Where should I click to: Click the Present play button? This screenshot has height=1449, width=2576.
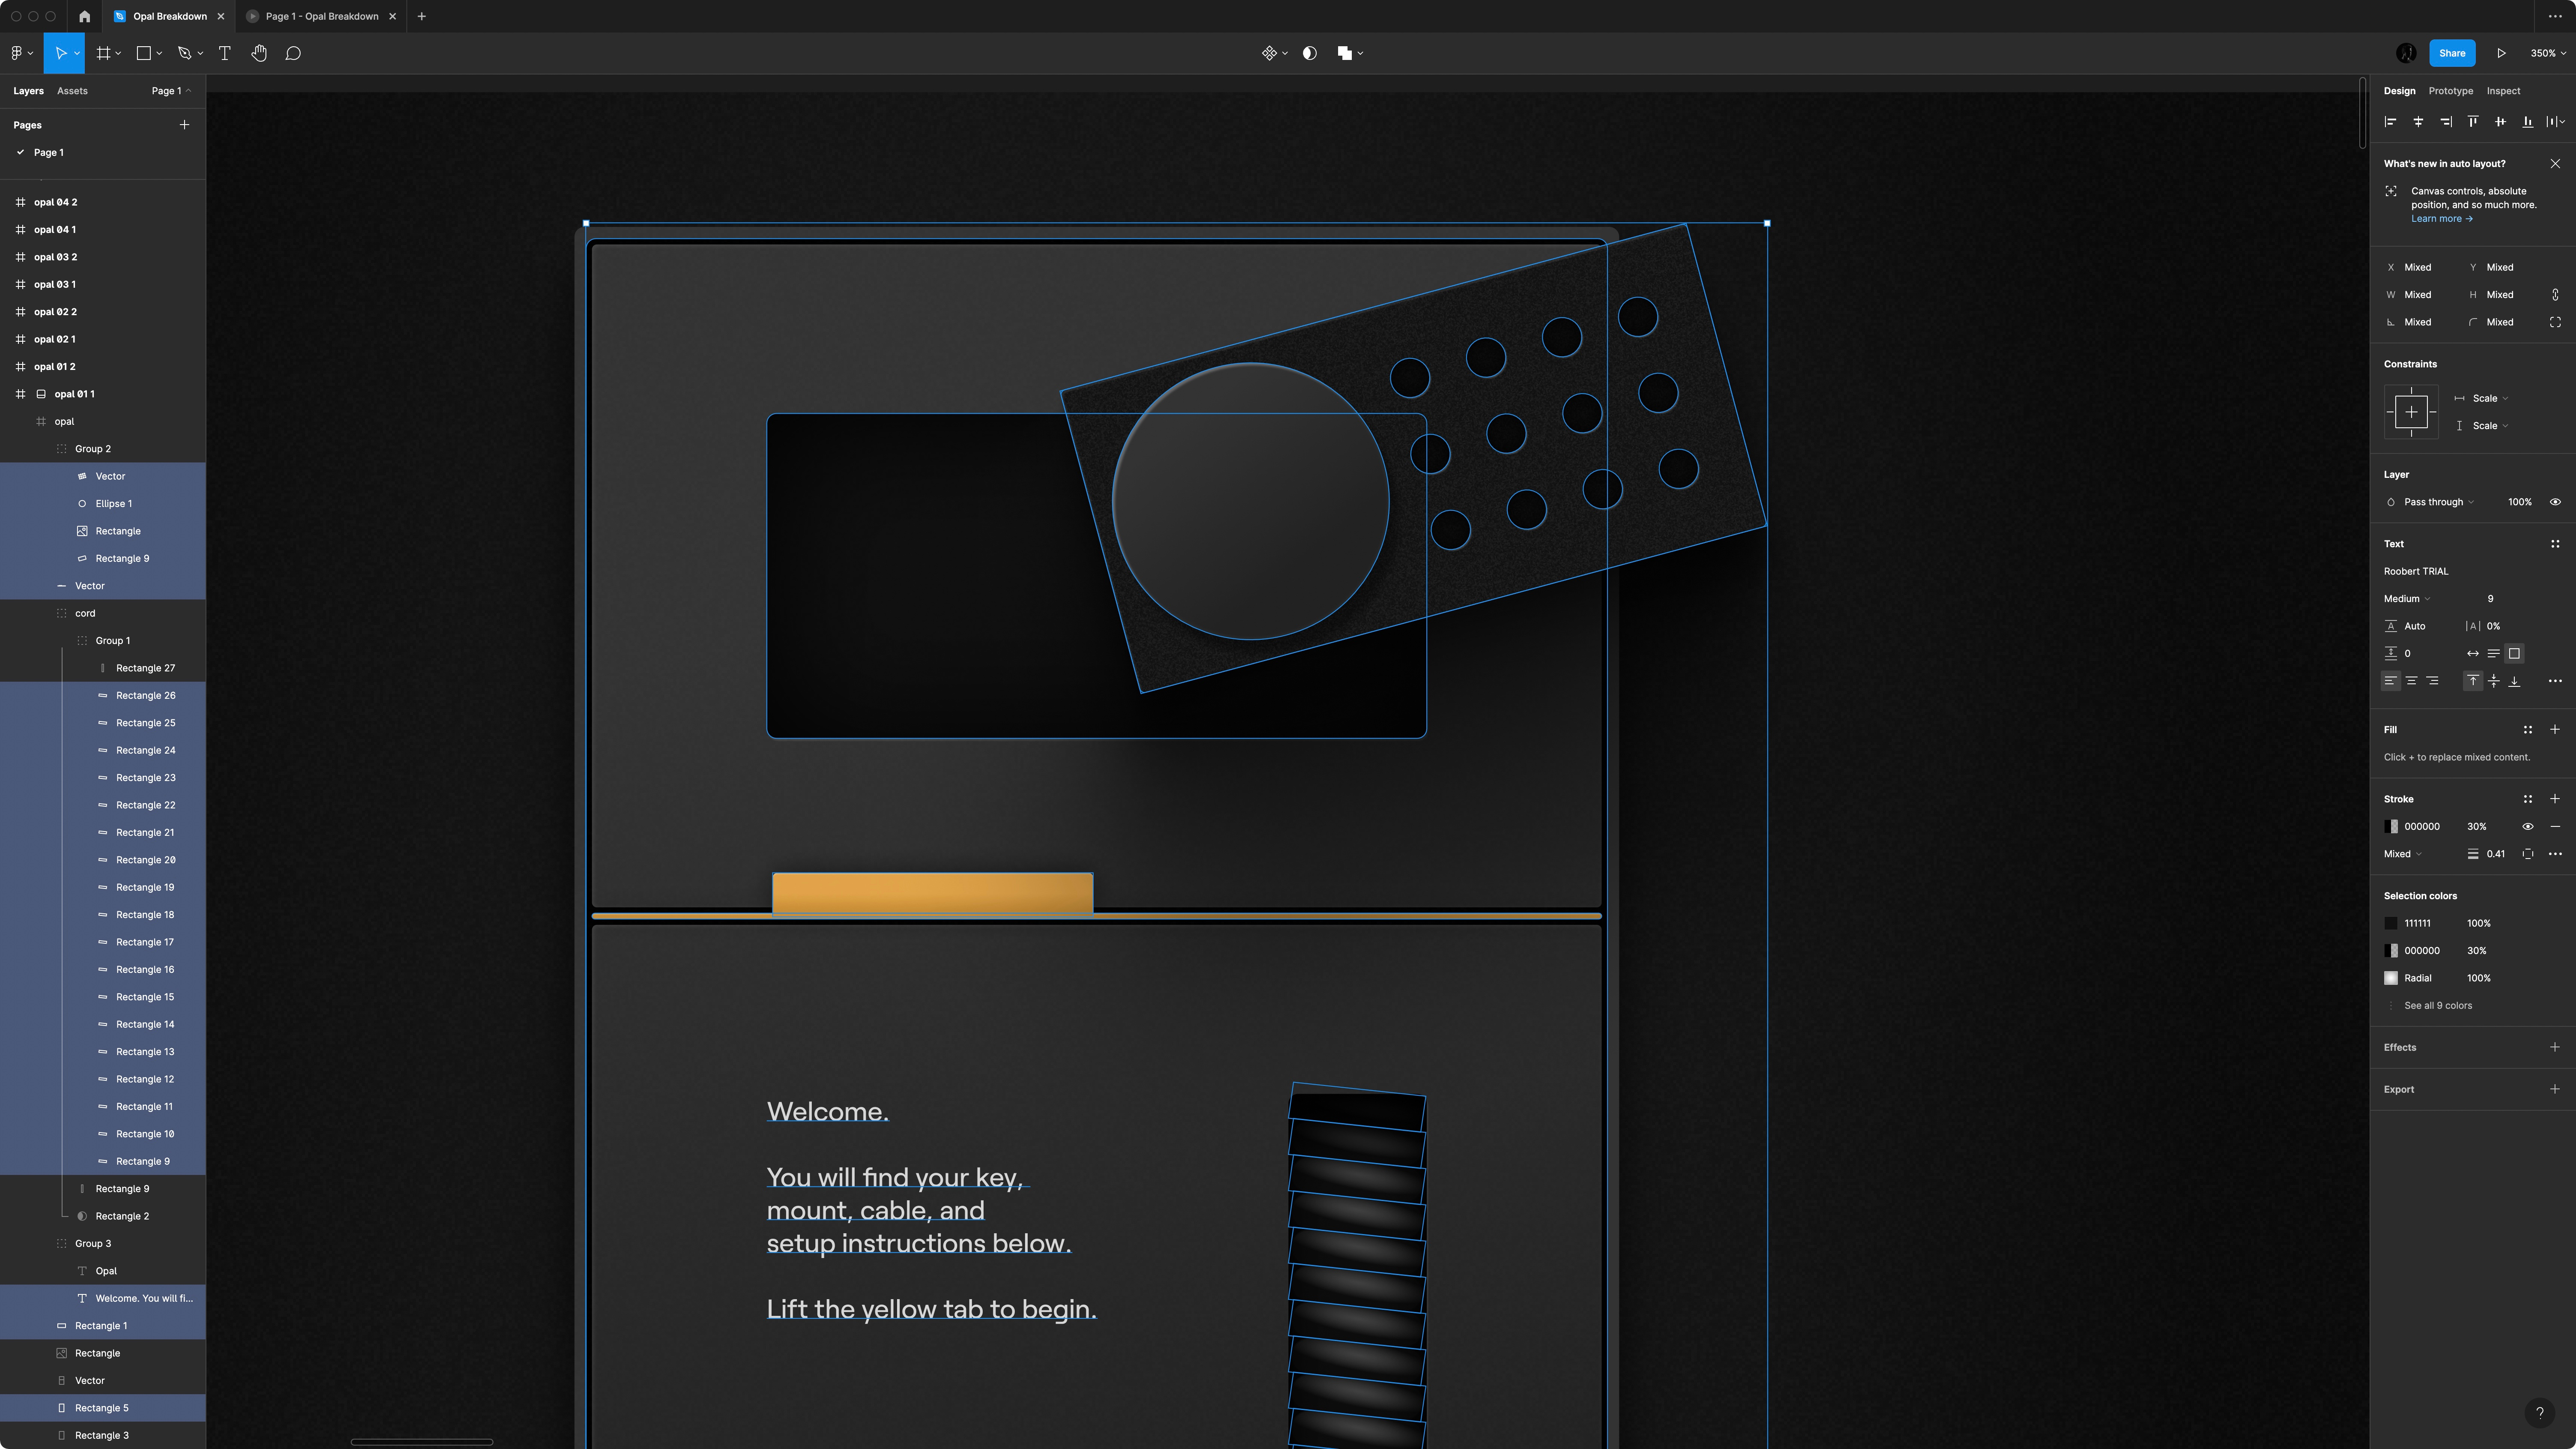coord(2501,53)
